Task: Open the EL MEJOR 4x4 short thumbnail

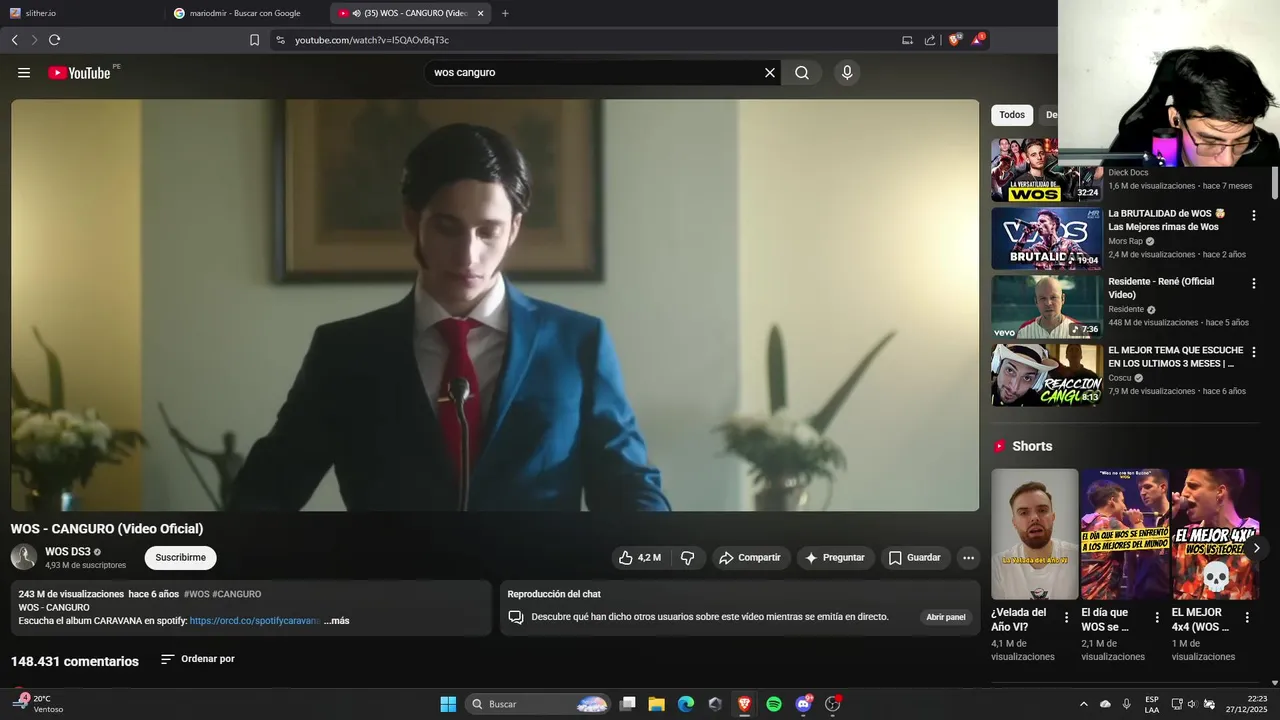Action: point(1215,534)
